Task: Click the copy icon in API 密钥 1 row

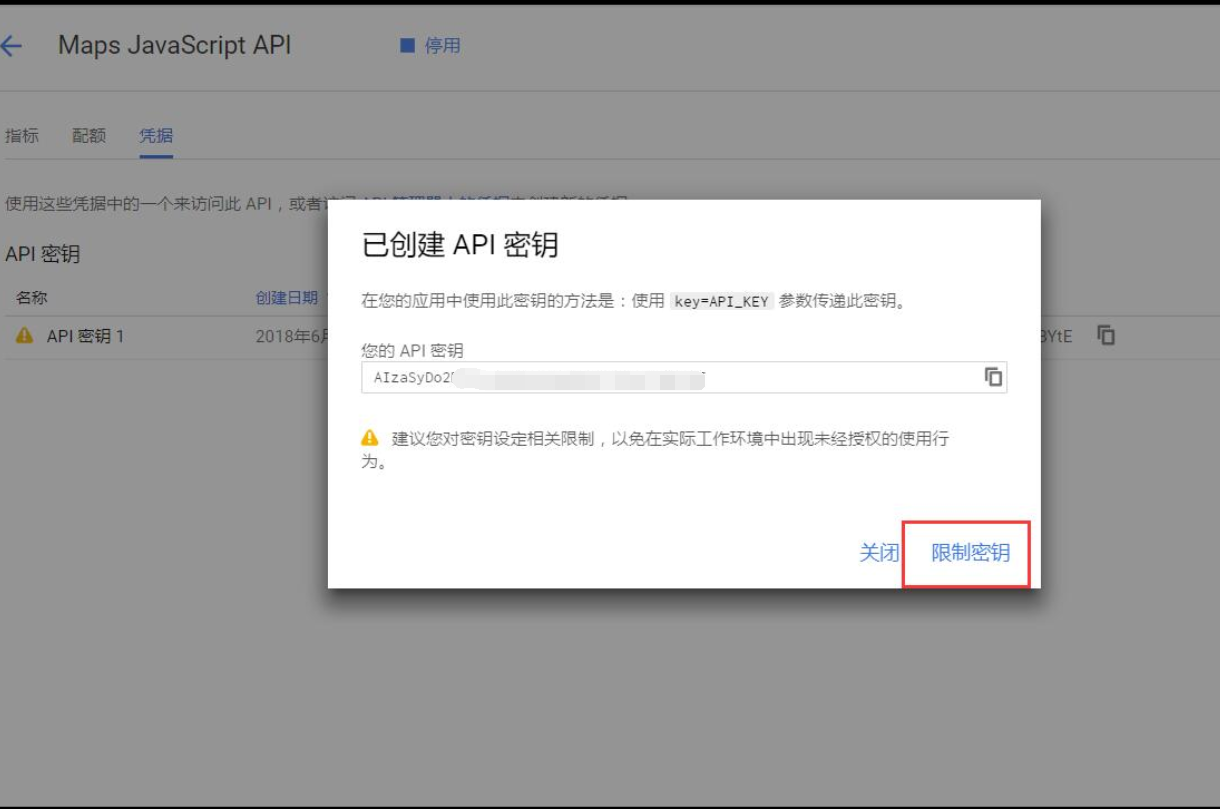Action: (1106, 336)
